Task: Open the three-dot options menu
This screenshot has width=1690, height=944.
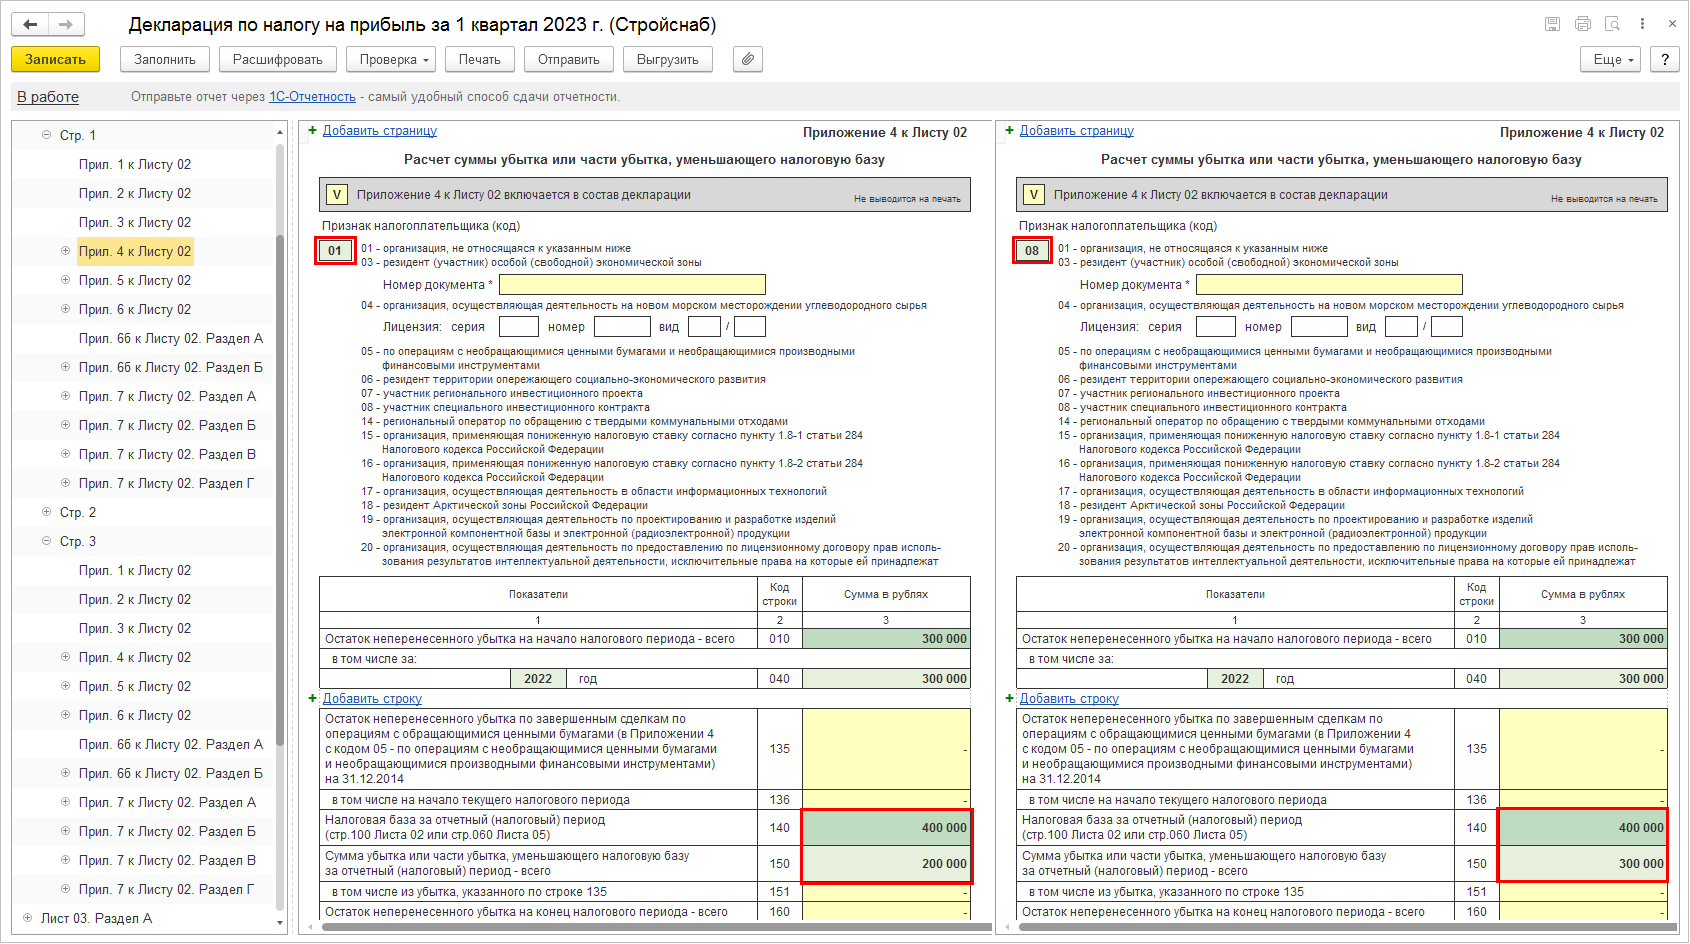Action: (x=1642, y=24)
